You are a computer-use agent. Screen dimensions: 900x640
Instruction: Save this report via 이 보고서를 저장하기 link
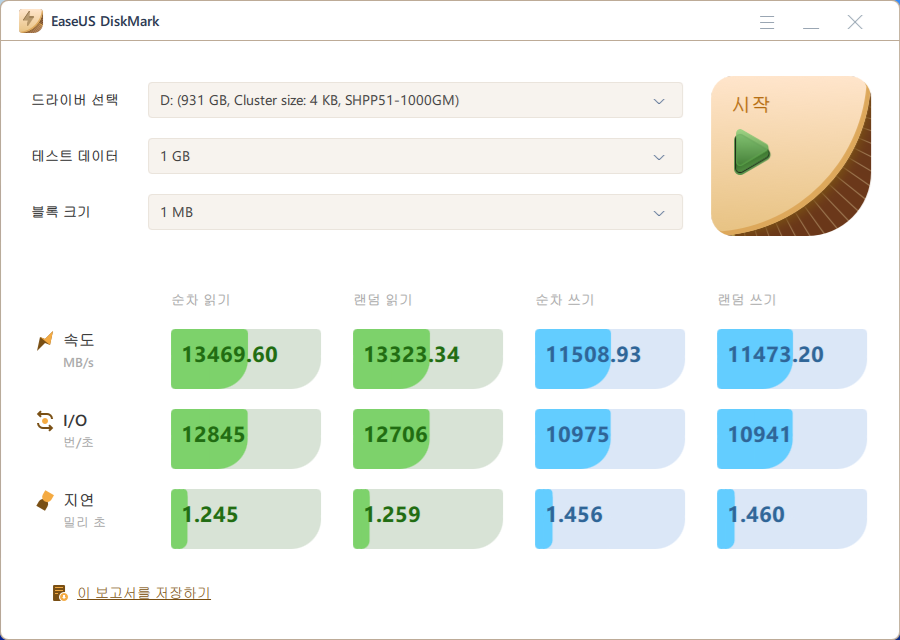point(143,593)
